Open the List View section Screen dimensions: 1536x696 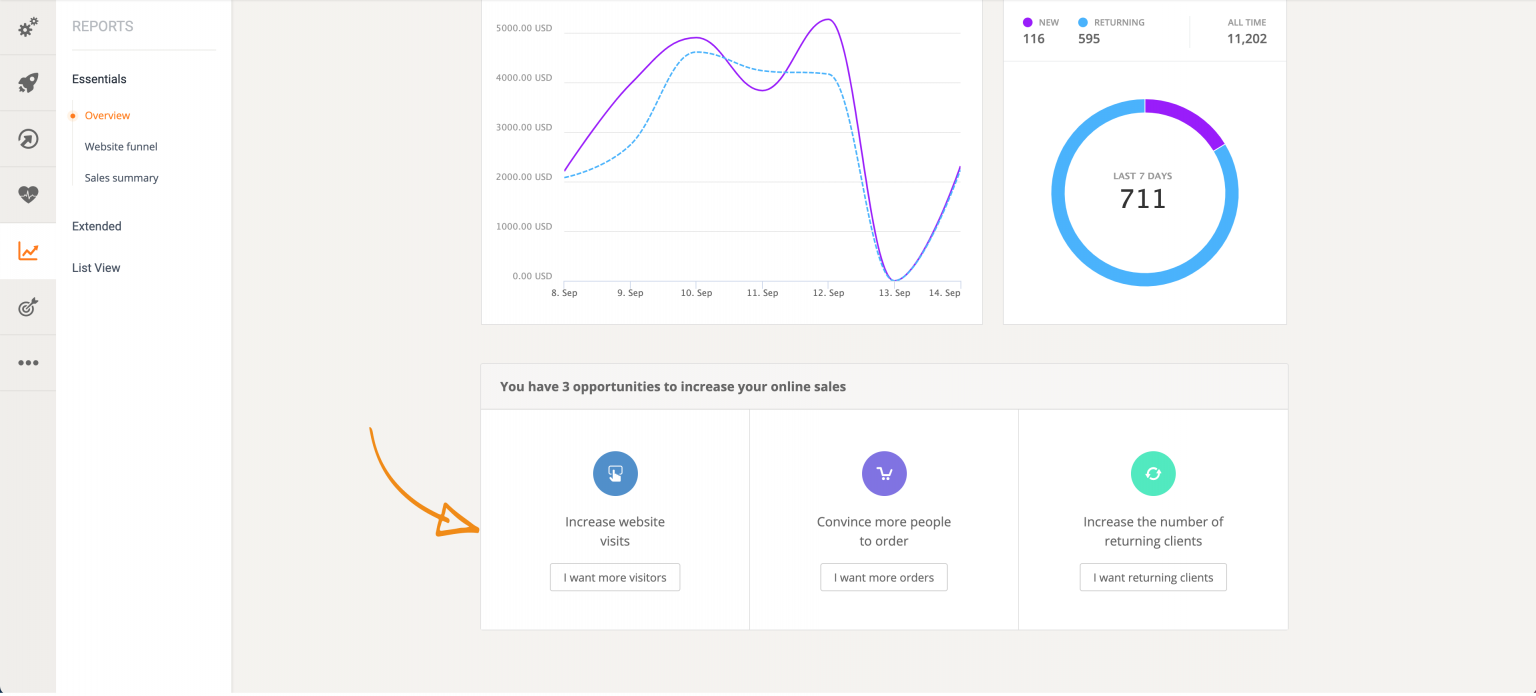pyautogui.click(x=95, y=267)
